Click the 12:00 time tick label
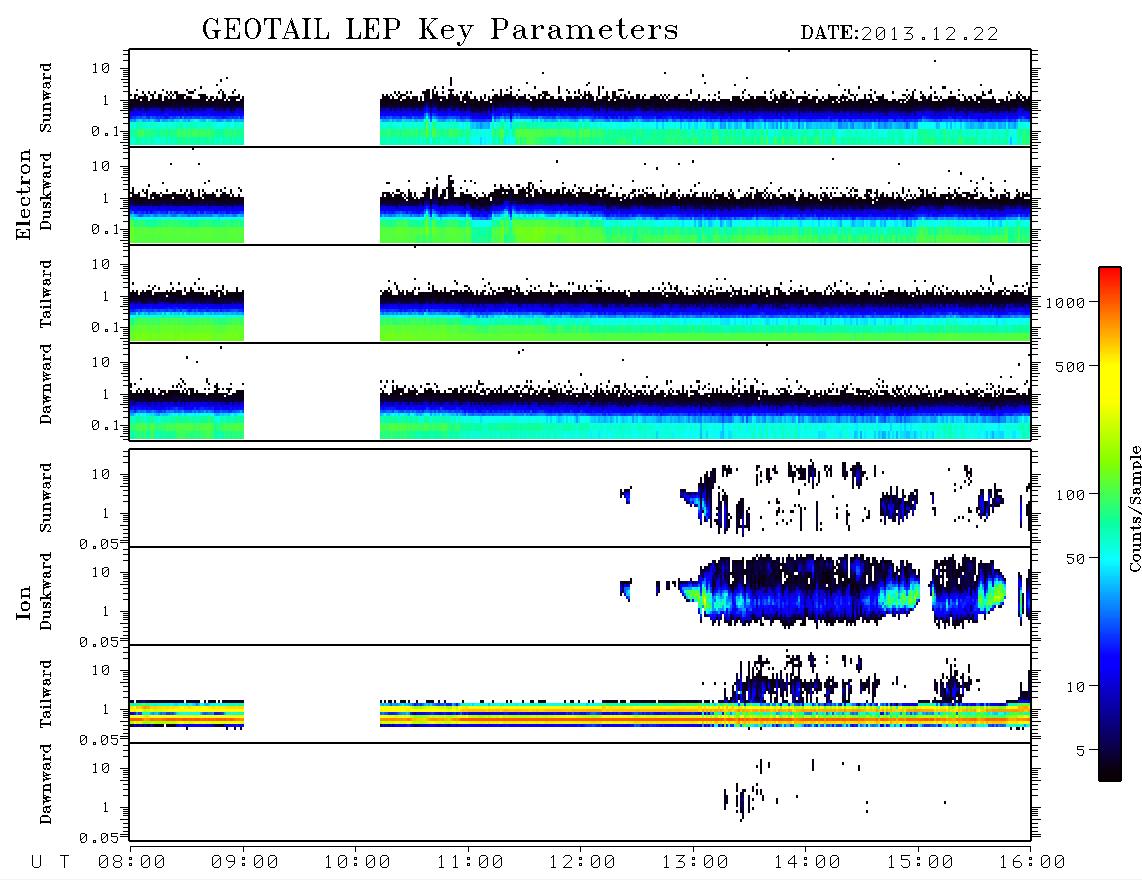Image resolution: width=1142 pixels, height=880 pixels. click(582, 863)
